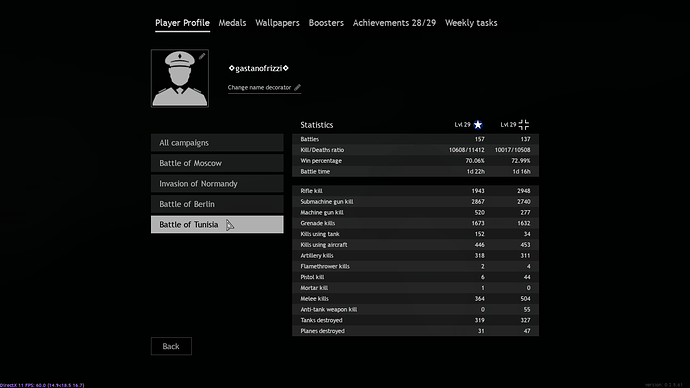690x388 pixels.
Task: Select Battle of Tunisia campaign
Action: click(x=217, y=224)
